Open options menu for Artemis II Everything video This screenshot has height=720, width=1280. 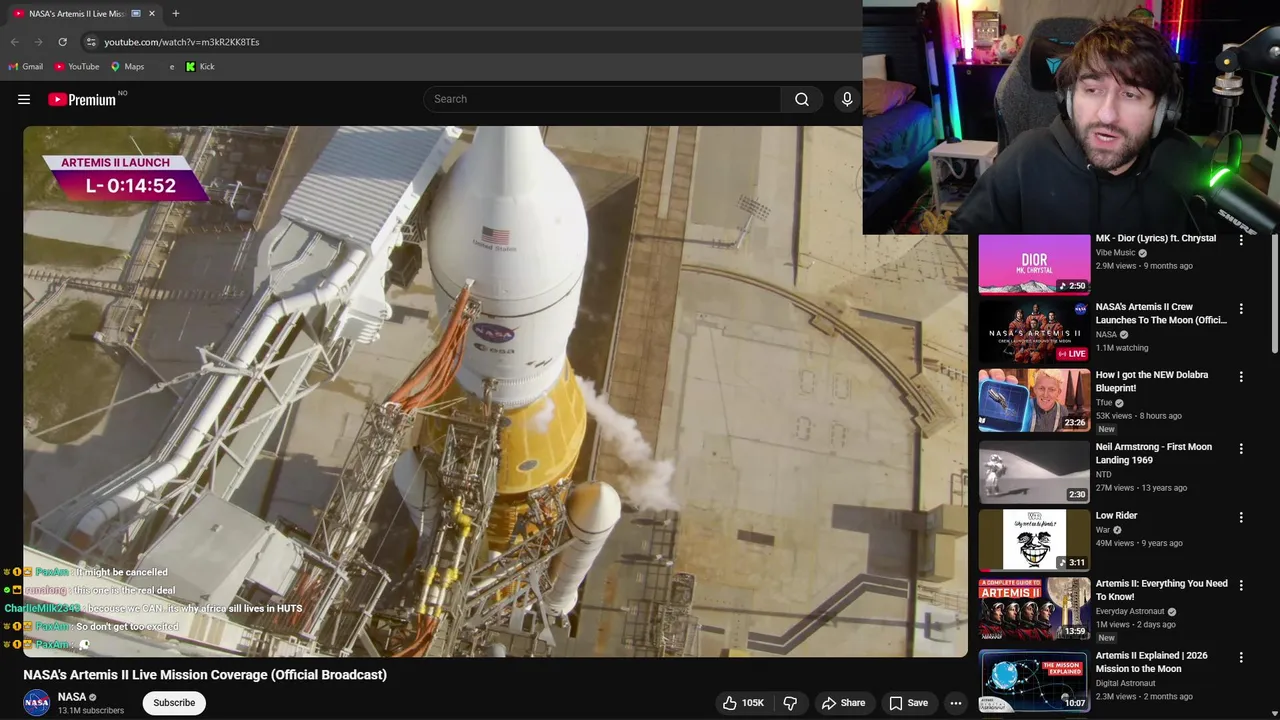[x=1241, y=585]
